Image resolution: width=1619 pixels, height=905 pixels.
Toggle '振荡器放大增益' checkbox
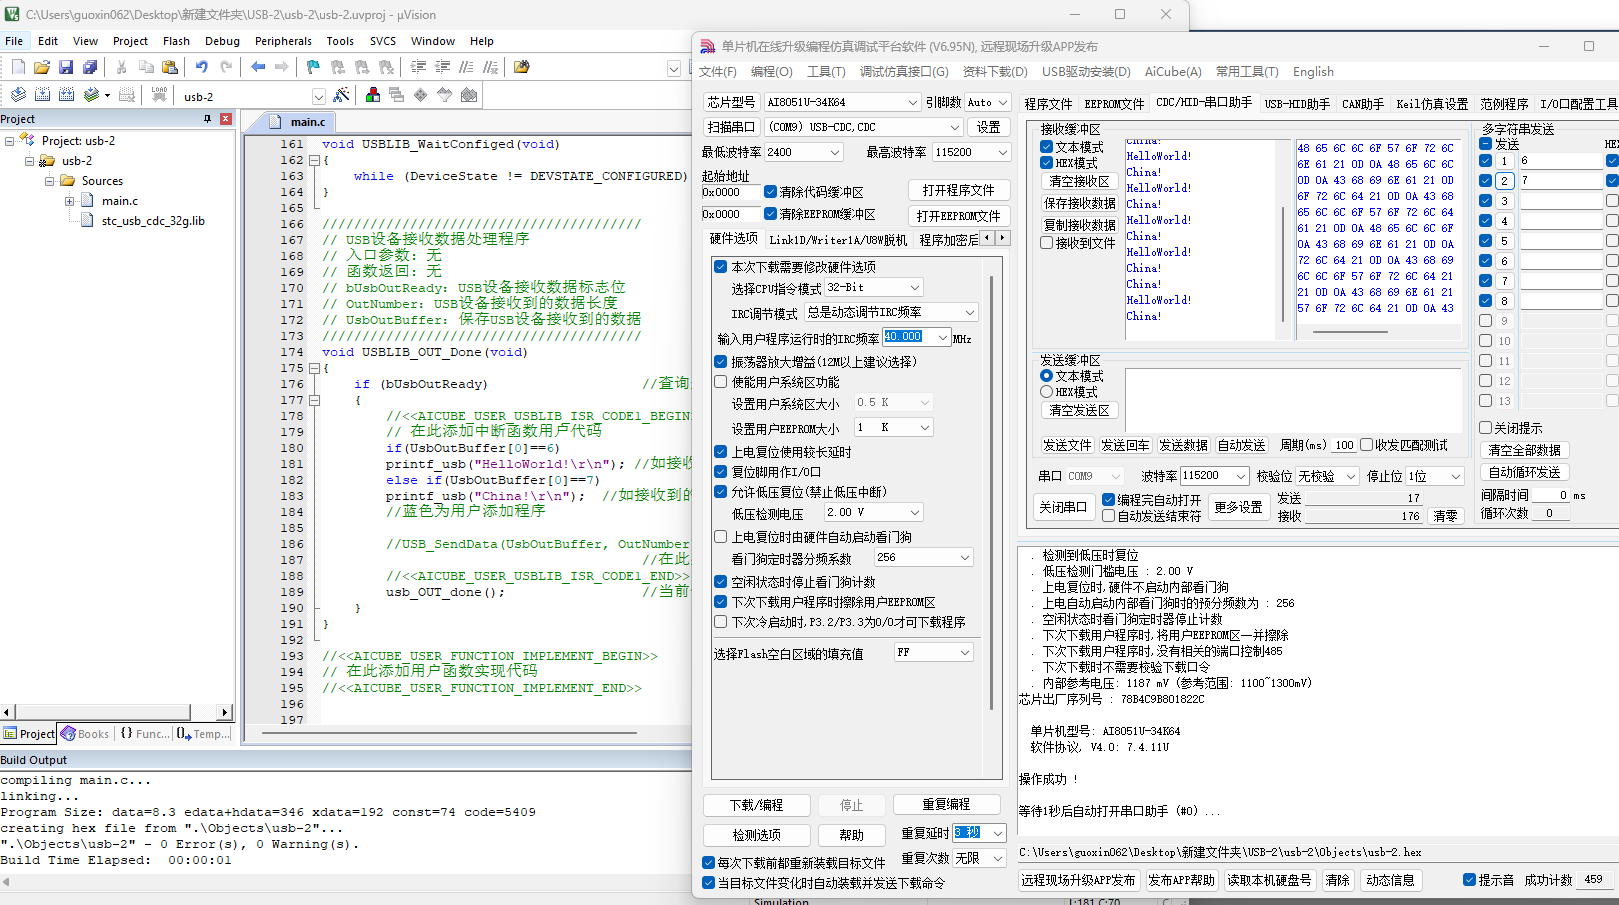pyautogui.click(x=720, y=362)
